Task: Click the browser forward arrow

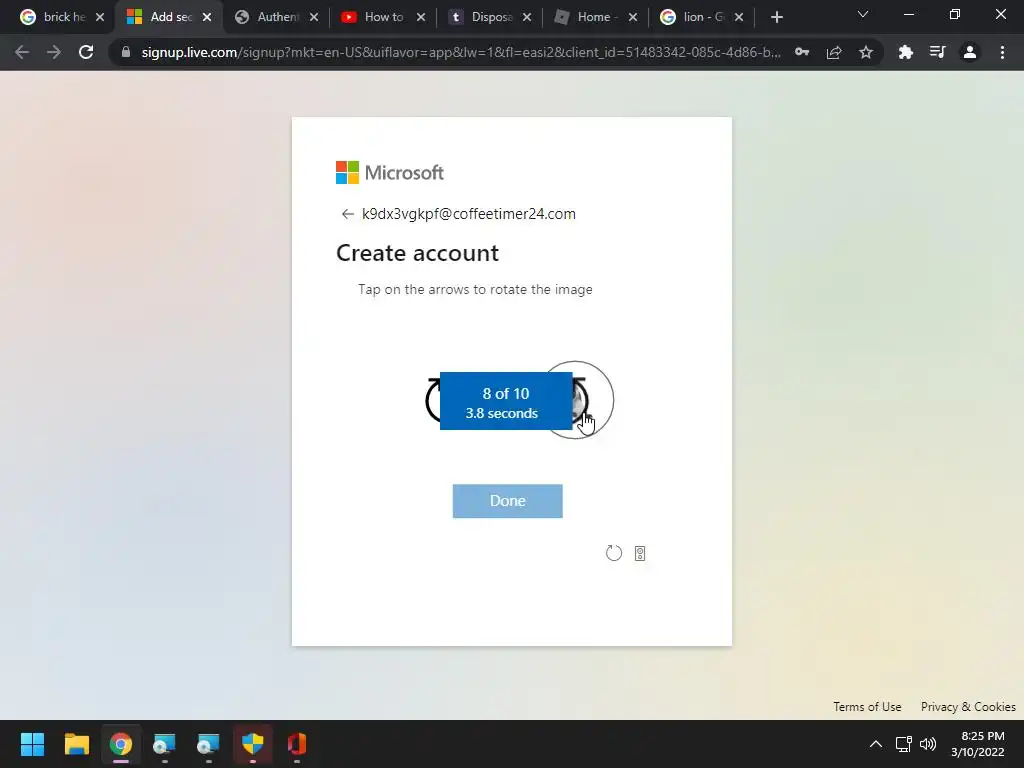Action: point(54,52)
